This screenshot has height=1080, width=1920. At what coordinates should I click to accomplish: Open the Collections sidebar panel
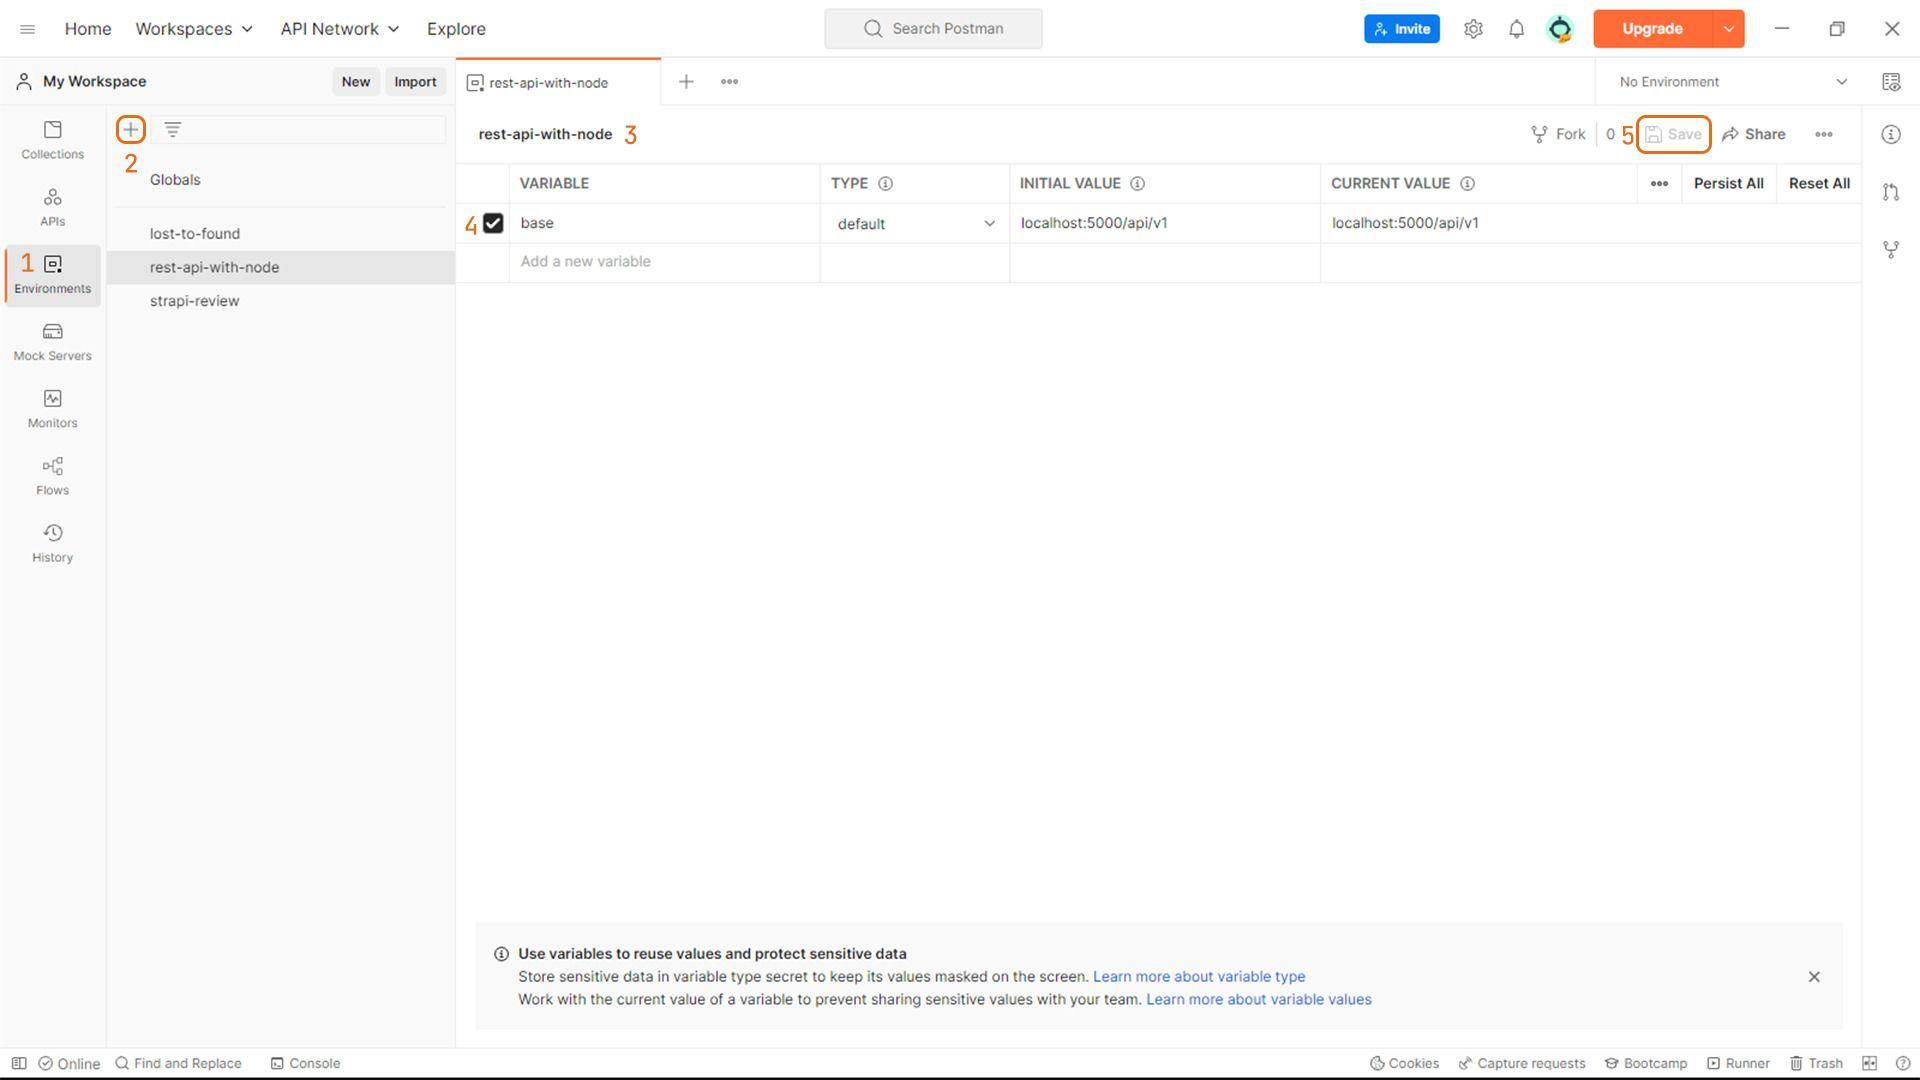point(52,140)
